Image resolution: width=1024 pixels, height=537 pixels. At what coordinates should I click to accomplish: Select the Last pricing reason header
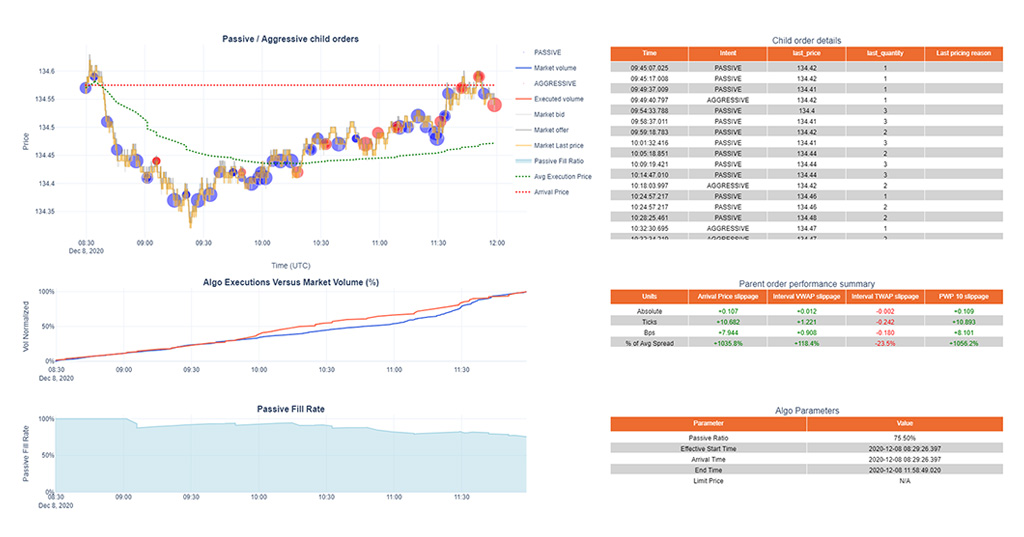[x=963, y=53]
